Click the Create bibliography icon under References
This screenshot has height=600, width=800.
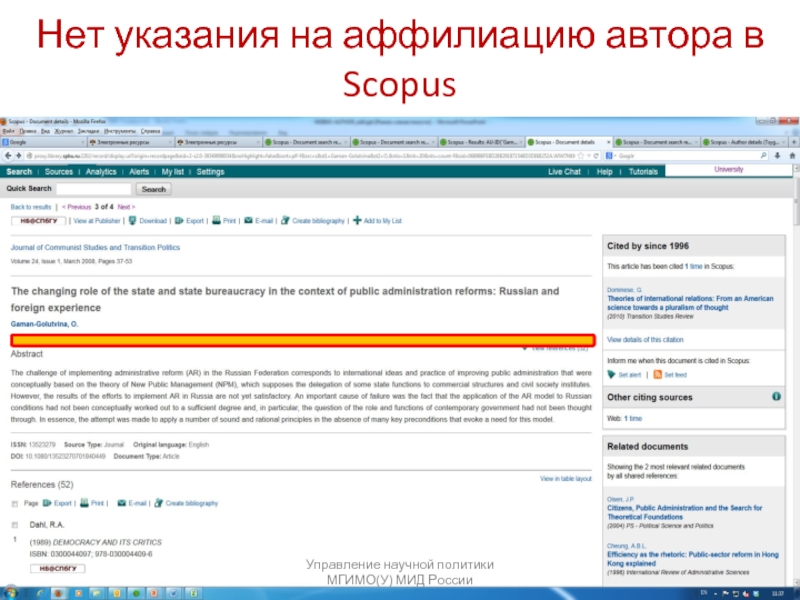[159, 503]
